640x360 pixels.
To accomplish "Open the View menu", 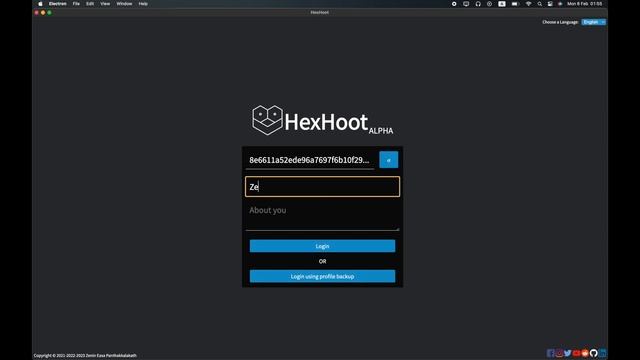I will (x=105, y=4).
